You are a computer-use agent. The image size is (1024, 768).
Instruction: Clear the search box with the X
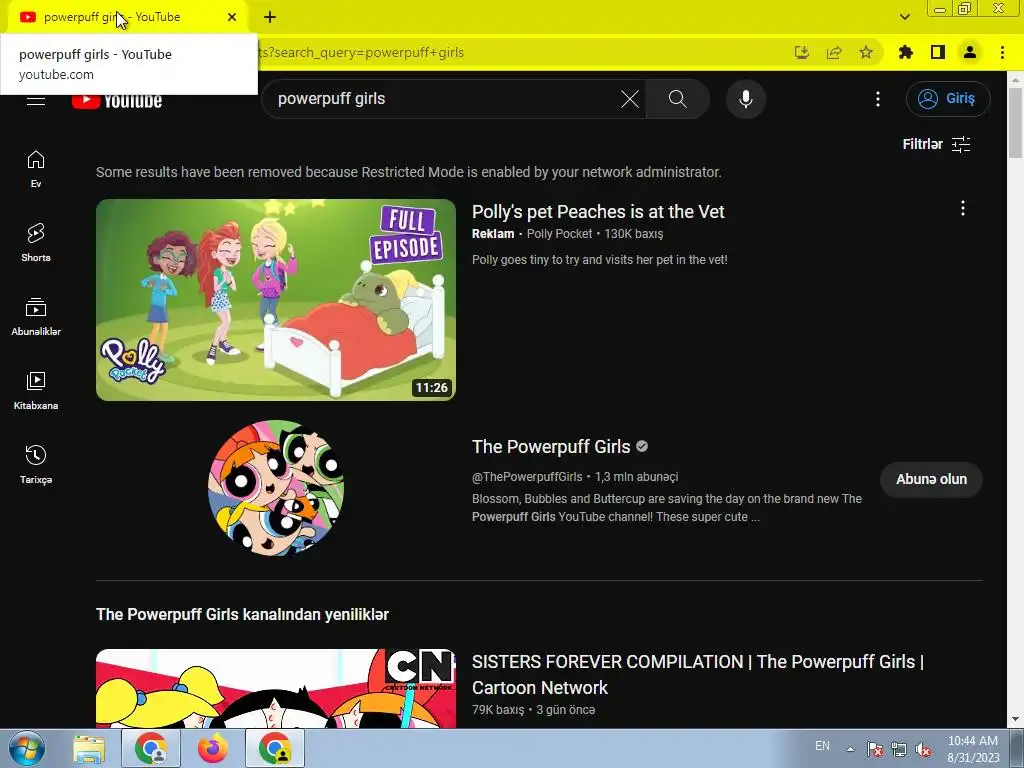630,99
